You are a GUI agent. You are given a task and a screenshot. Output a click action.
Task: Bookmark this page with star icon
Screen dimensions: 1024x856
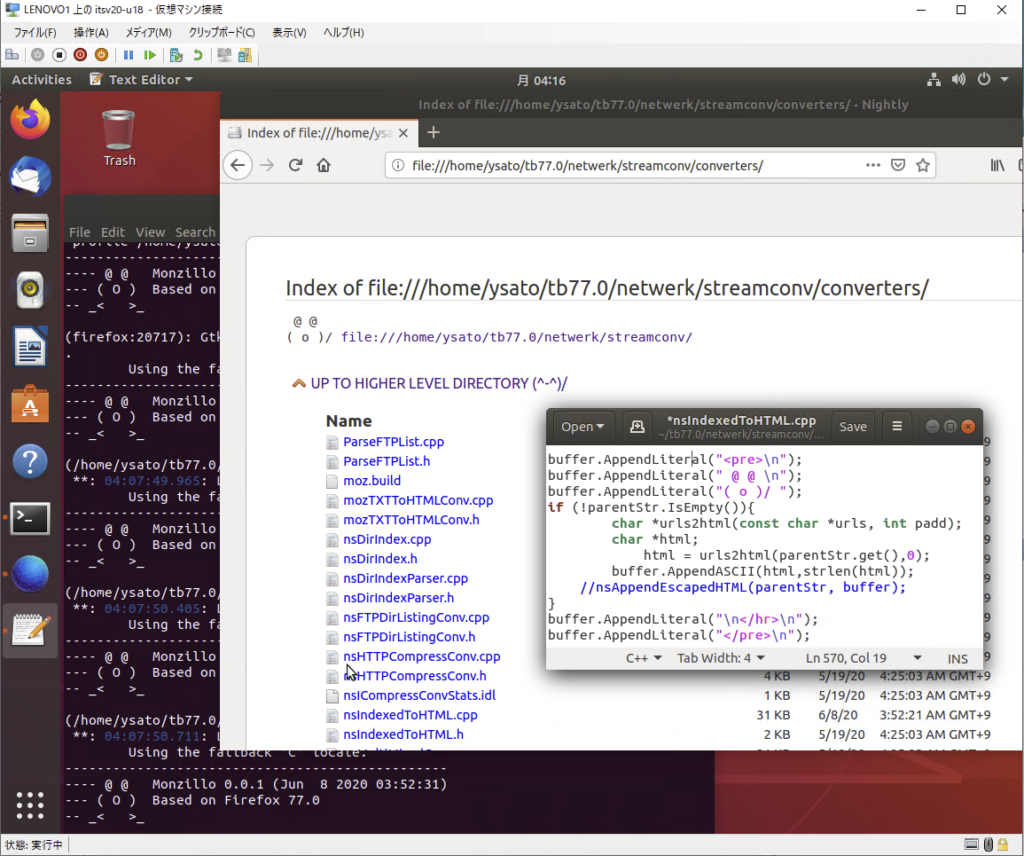[x=923, y=165]
